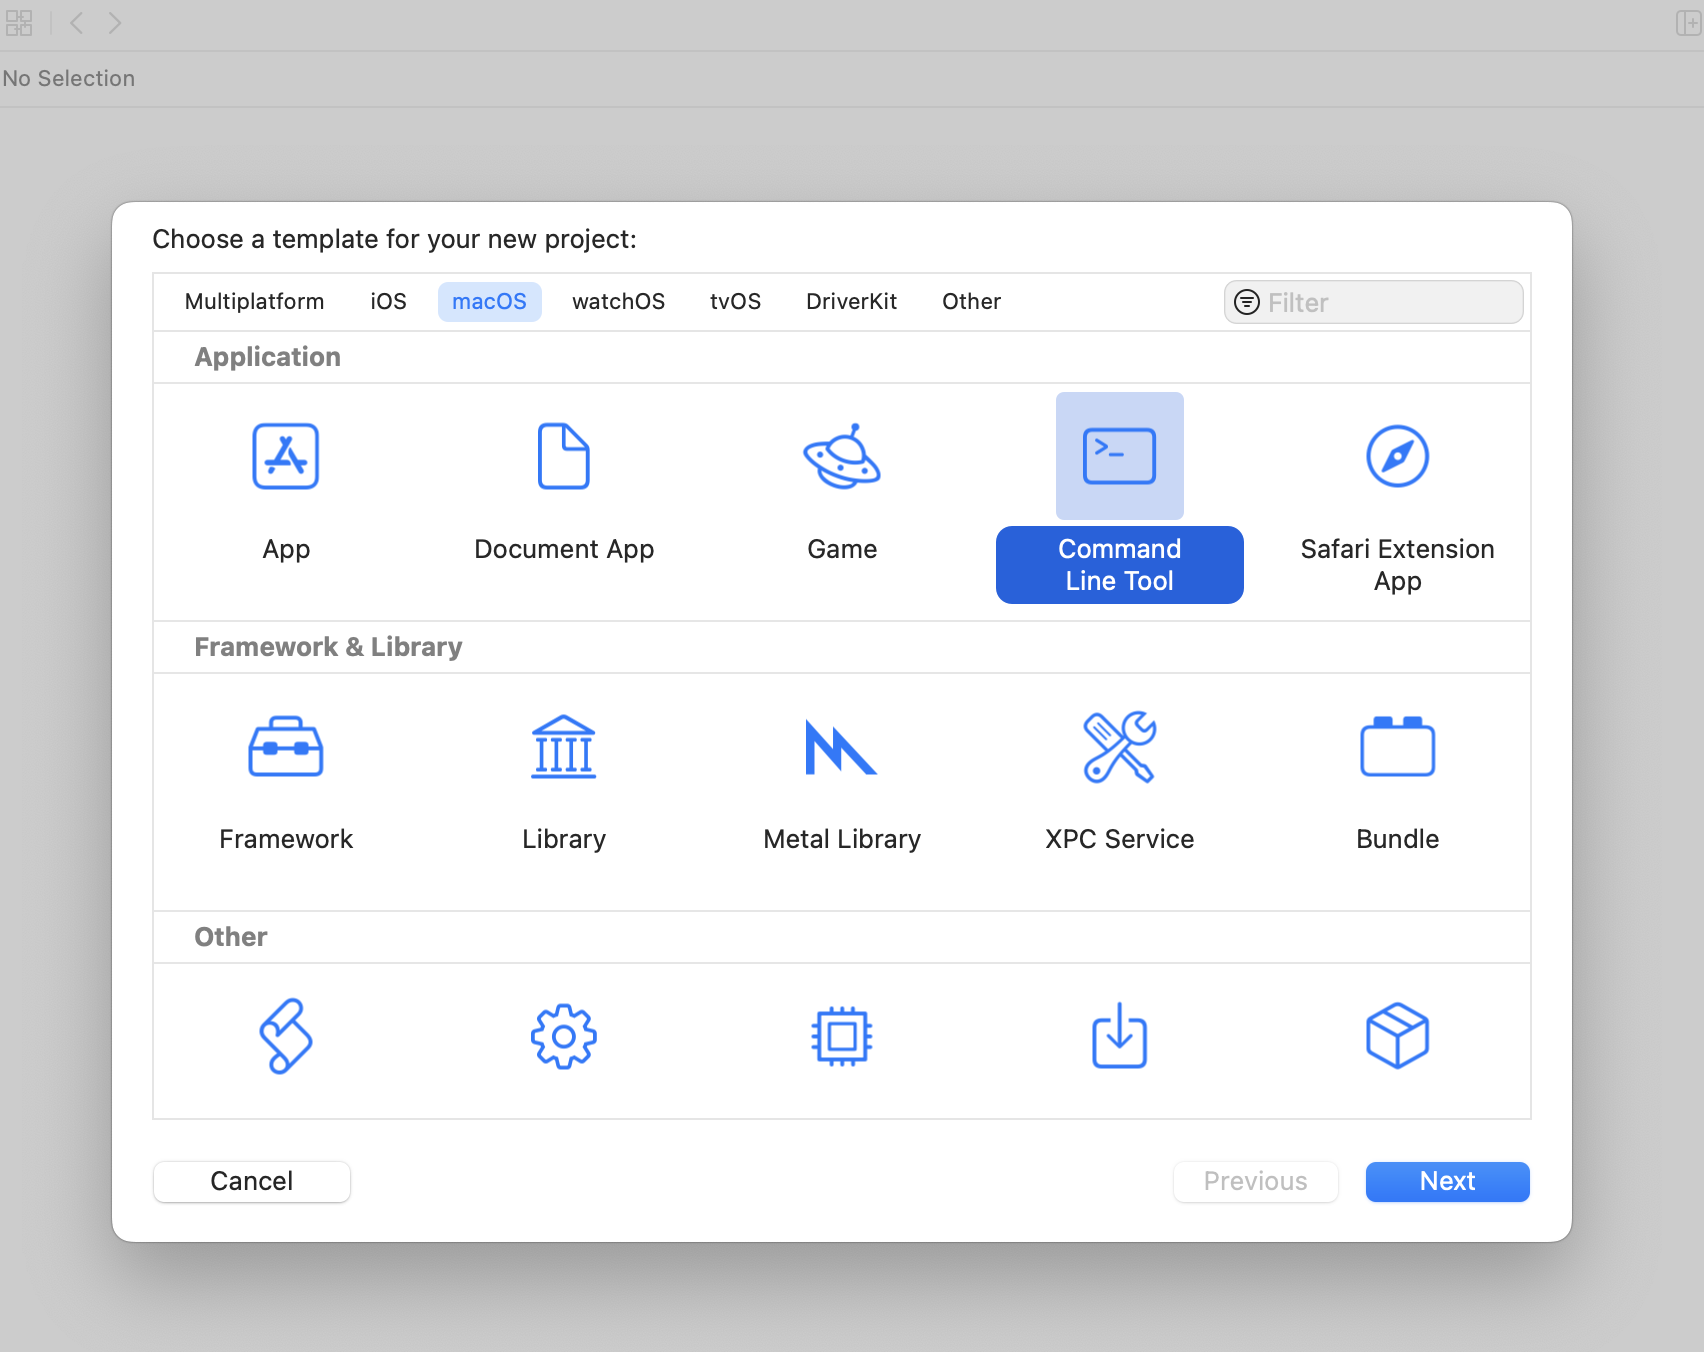Click the filter icon in search field
The height and width of the screenshot is (1352, 1704).
[x=1247, y=302]
